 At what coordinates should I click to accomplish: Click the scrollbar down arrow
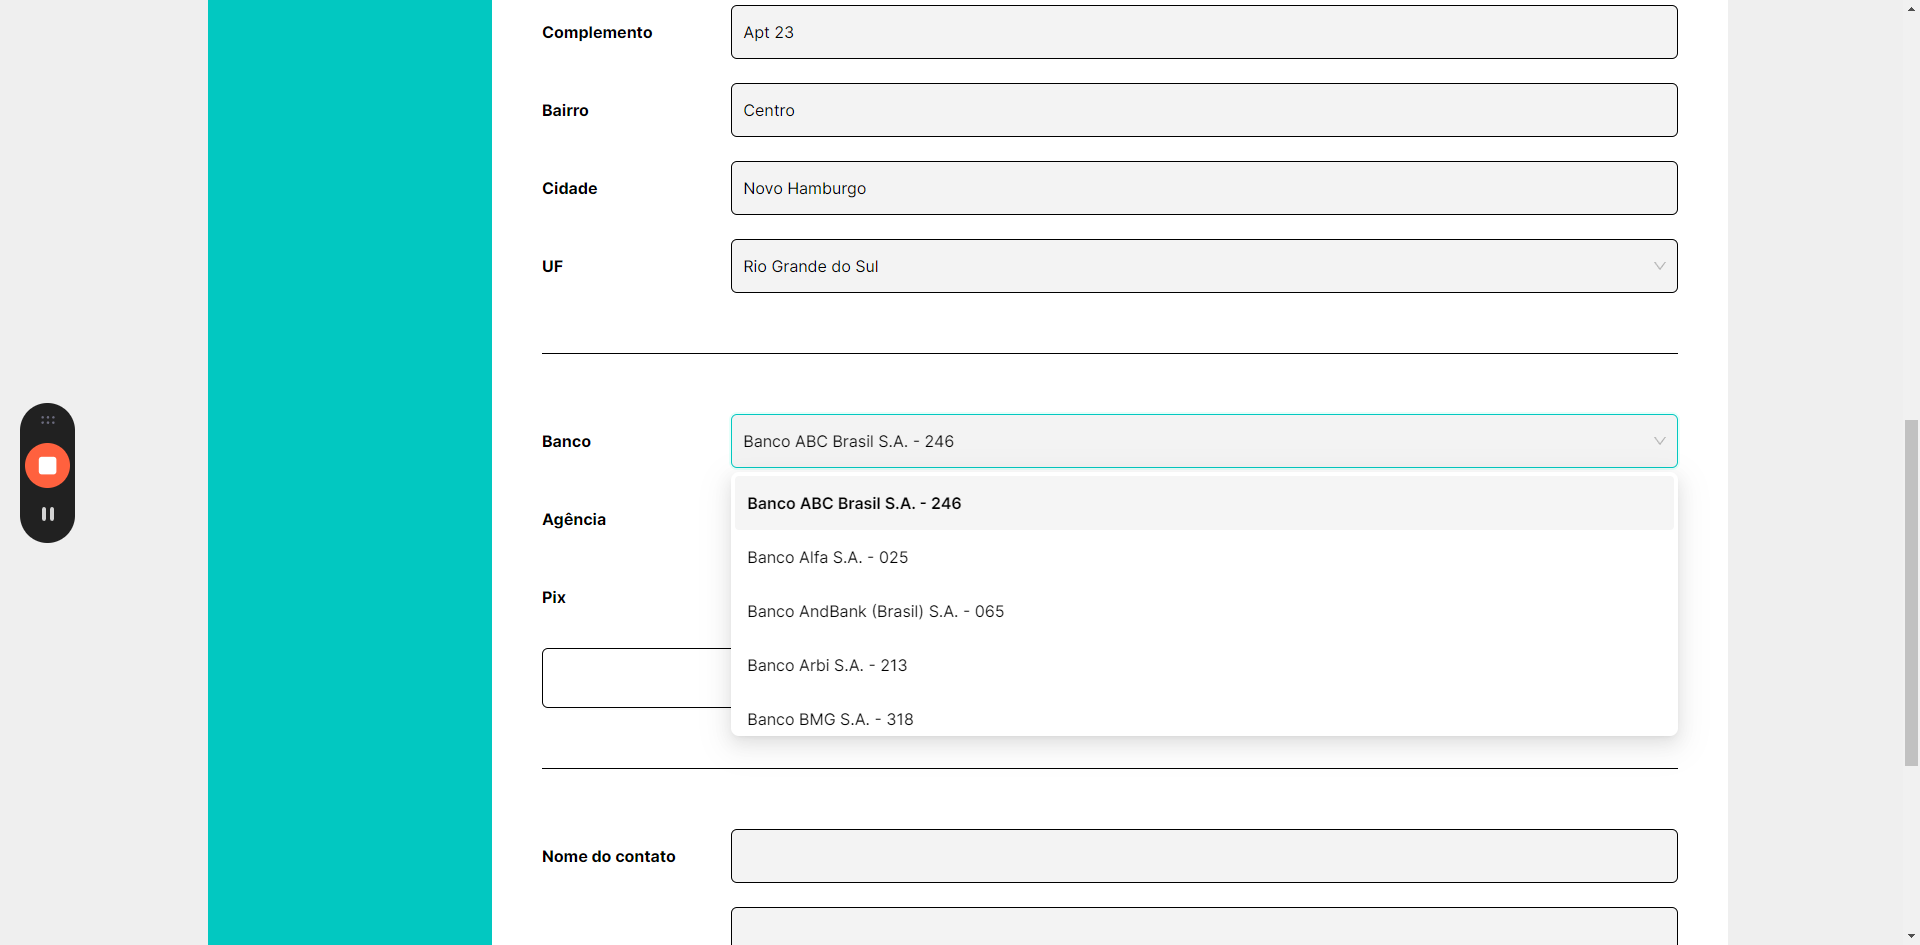1911,936
